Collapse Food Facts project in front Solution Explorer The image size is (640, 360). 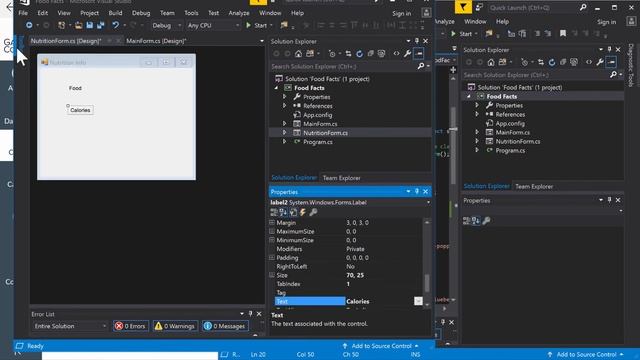276,88
